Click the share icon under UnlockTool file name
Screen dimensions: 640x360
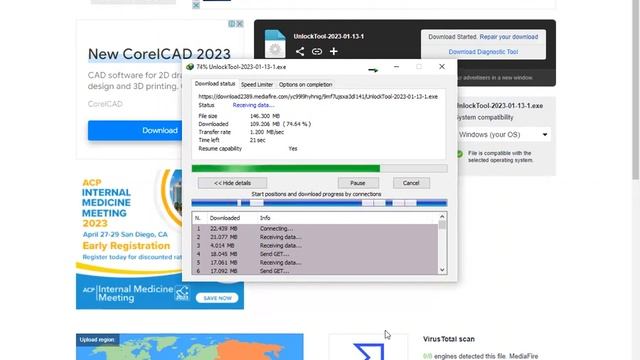pyautogui.click(x=300, y=51)
